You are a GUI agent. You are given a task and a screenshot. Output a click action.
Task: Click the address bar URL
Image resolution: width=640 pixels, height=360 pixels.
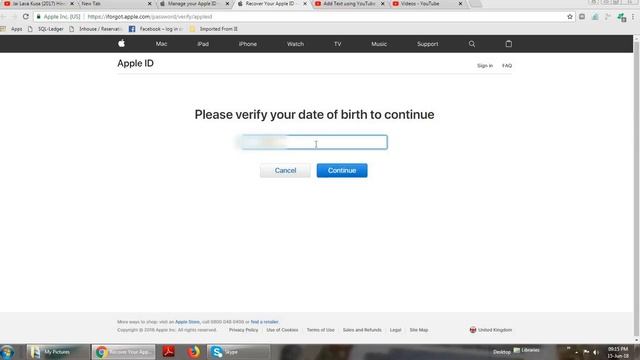click(150, 17)
